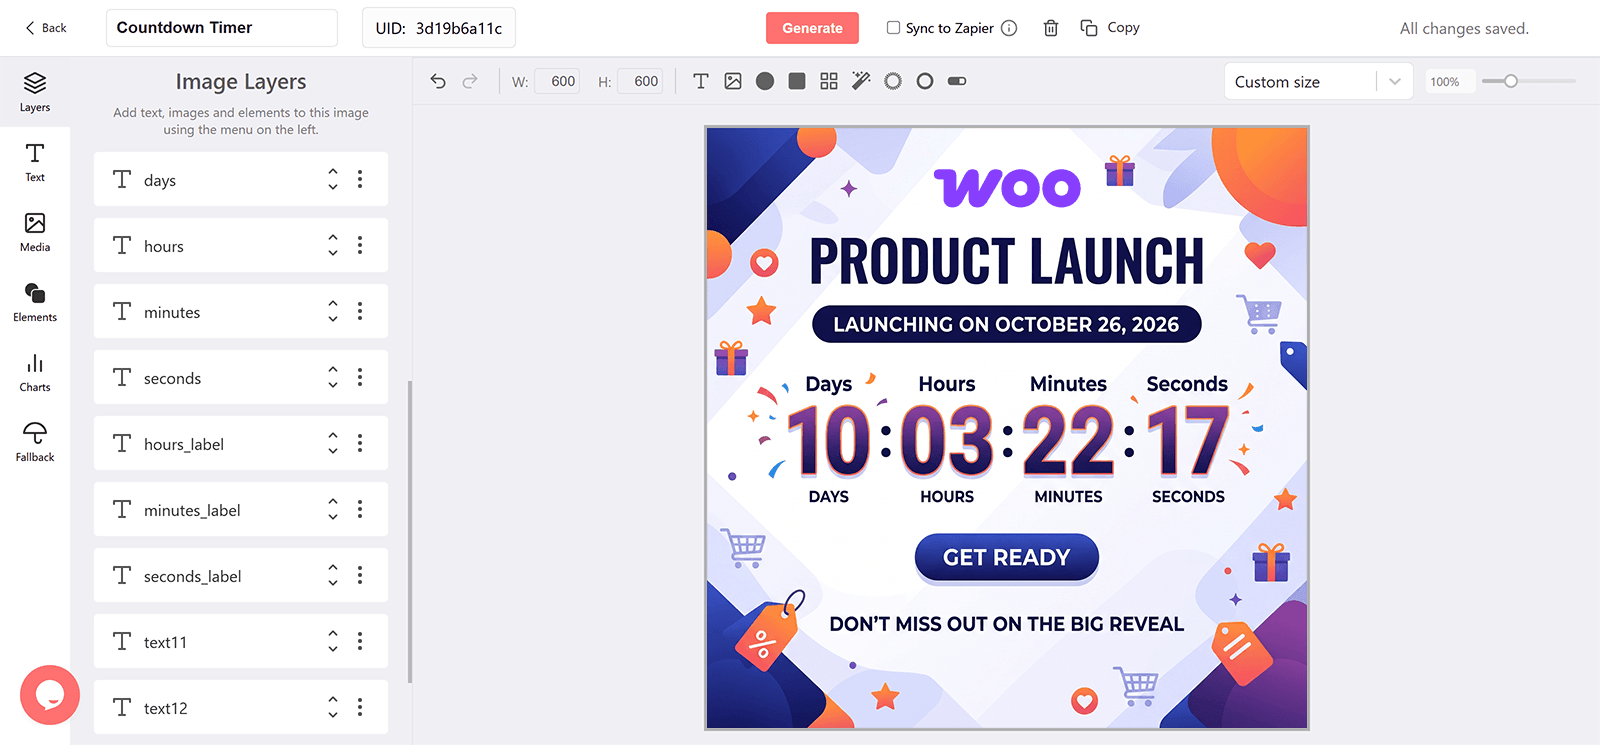Viewport: 1600px width, 745px height.
Task: Click reorder arrows on seconds_label layer
Action: 333,575
